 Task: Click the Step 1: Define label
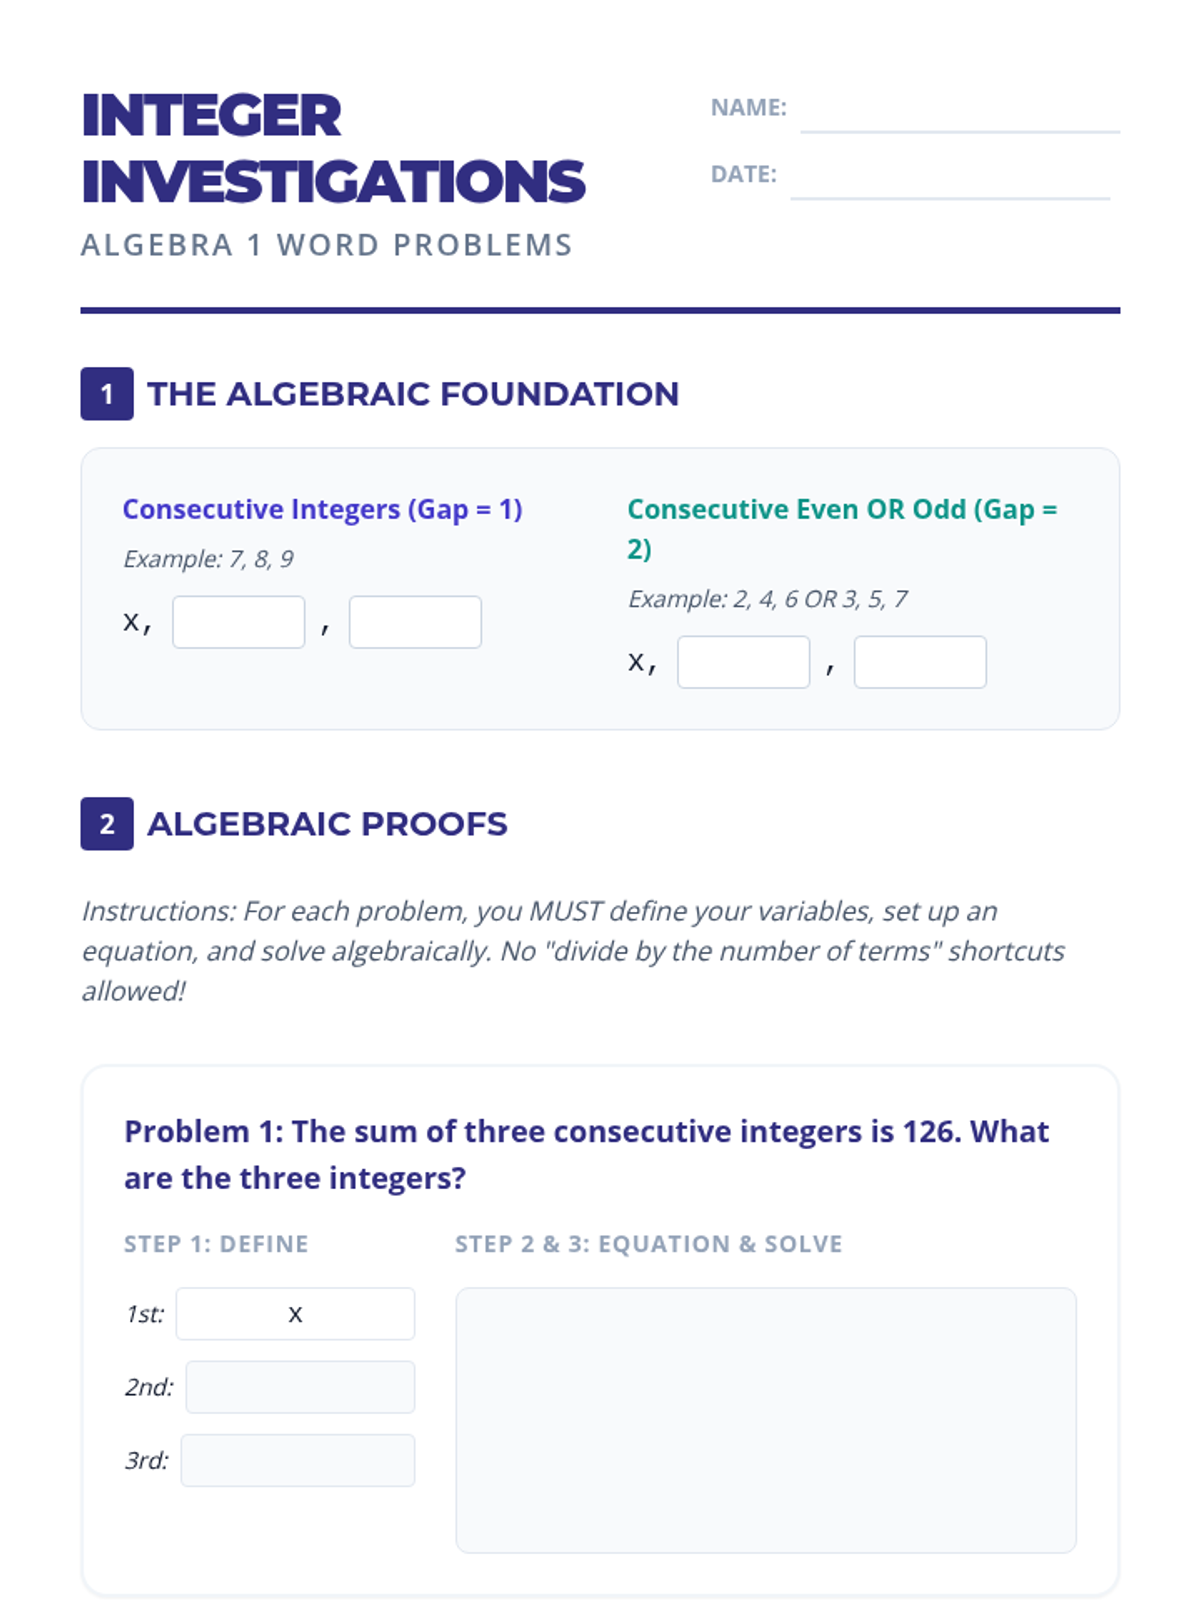click(x=216, y=1244)
